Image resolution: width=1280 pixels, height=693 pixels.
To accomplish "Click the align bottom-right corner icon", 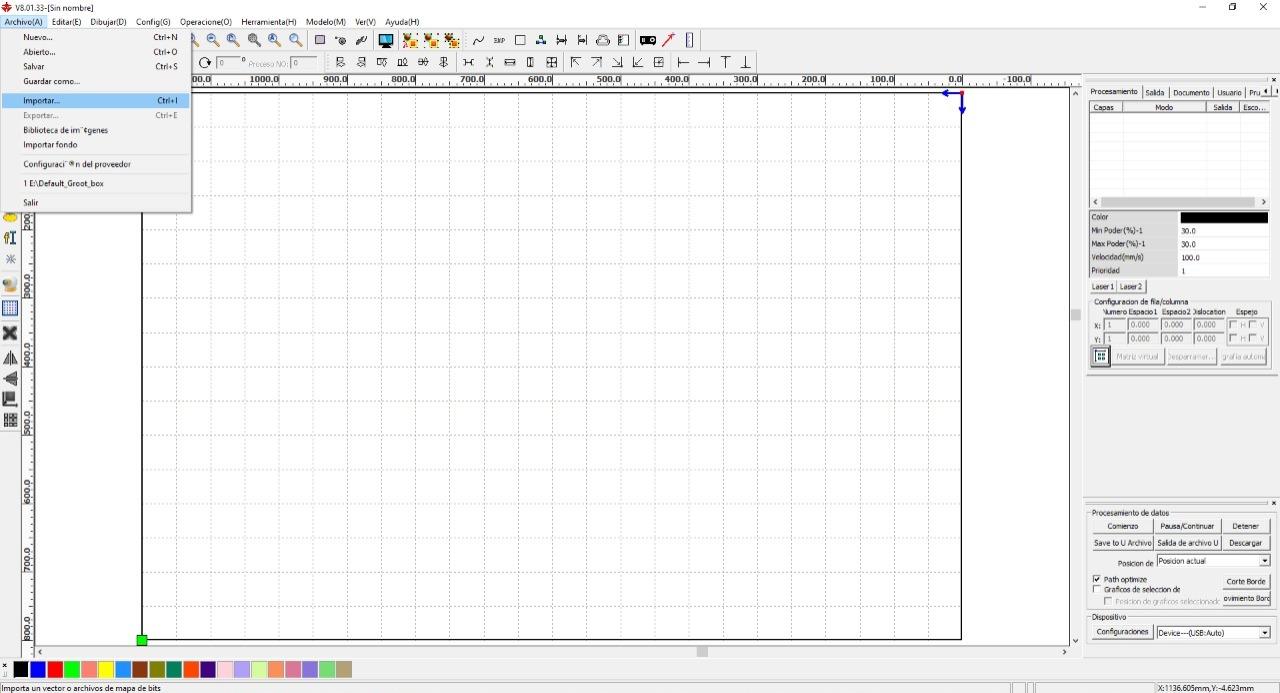I will [617, 62].
